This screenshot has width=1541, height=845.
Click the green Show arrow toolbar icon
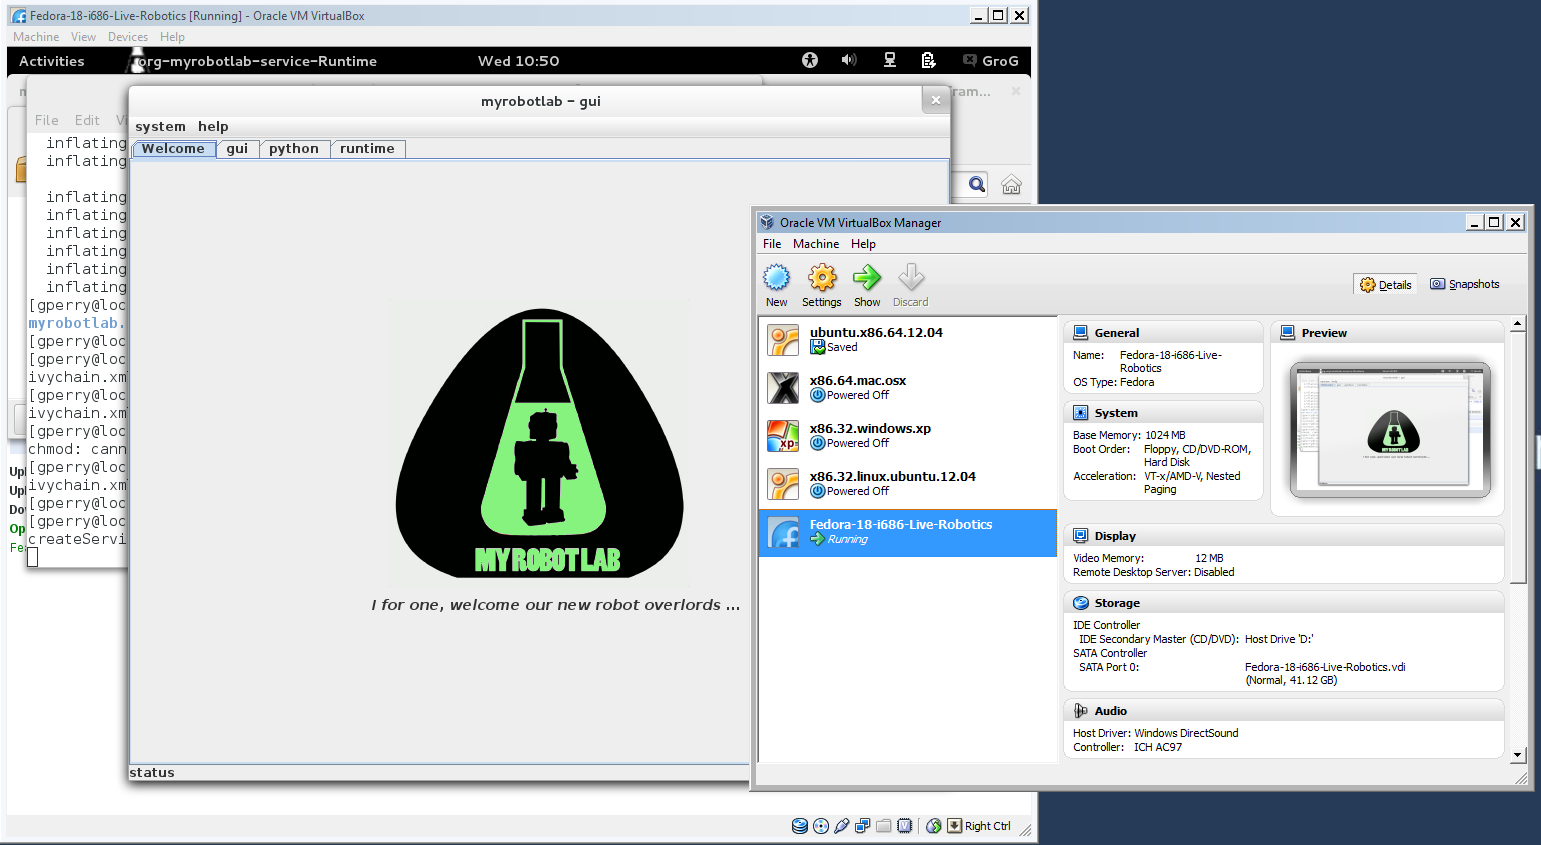[x=867, y=277]
